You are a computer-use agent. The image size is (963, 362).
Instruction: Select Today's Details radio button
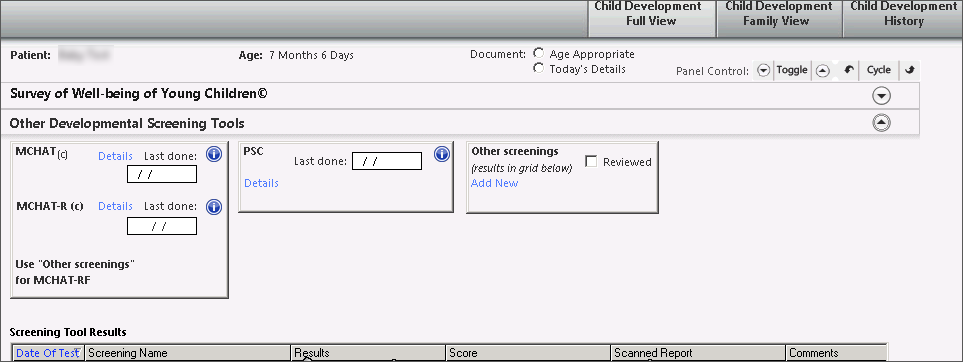click(x=539, y=68)
